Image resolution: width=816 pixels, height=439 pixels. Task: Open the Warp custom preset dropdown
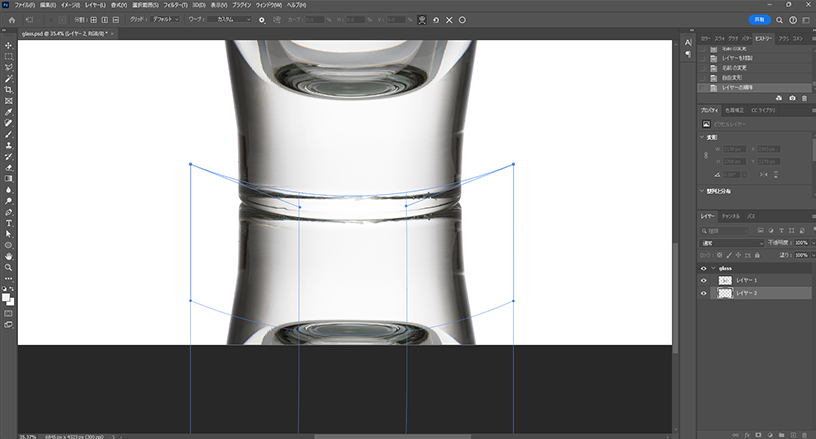click(230, 19)
